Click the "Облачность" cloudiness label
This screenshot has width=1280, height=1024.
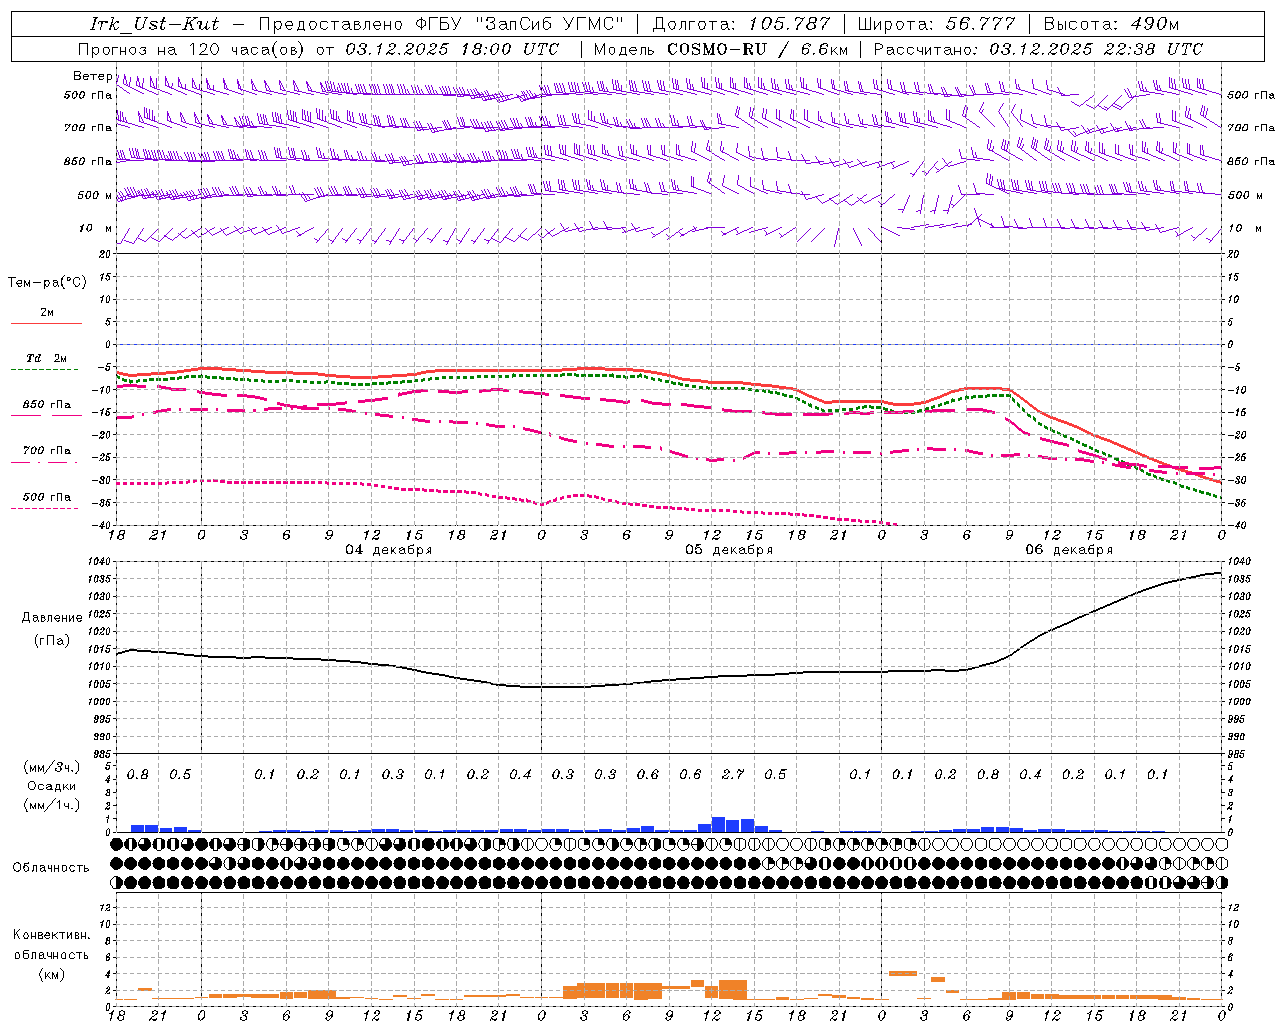51,867
